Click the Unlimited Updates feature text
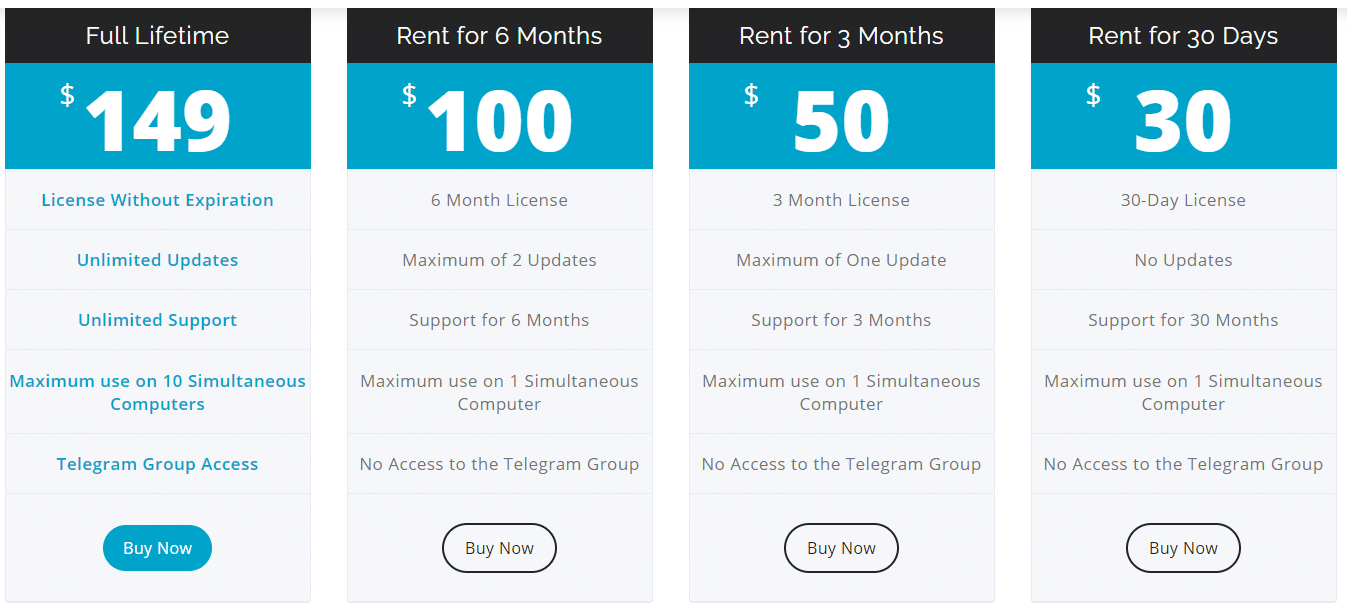 tap(157, 260)
